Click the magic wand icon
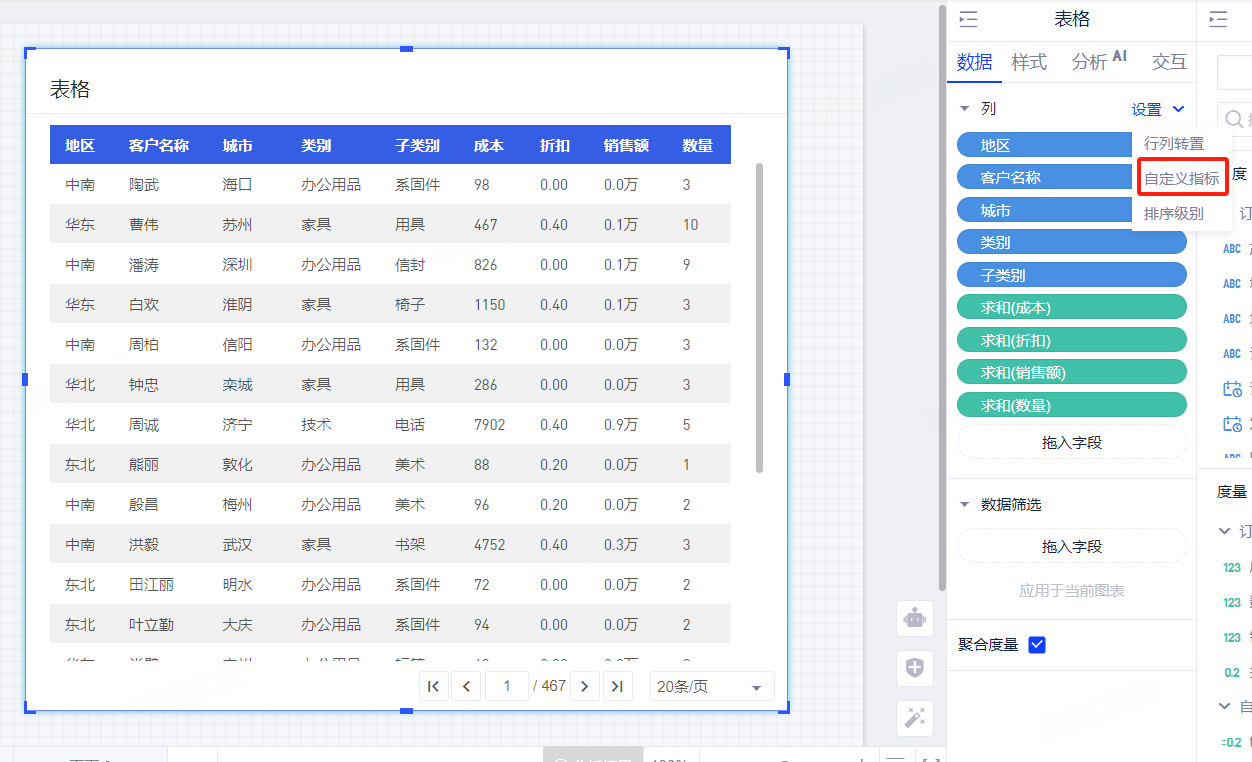 (x=914, y=717)
